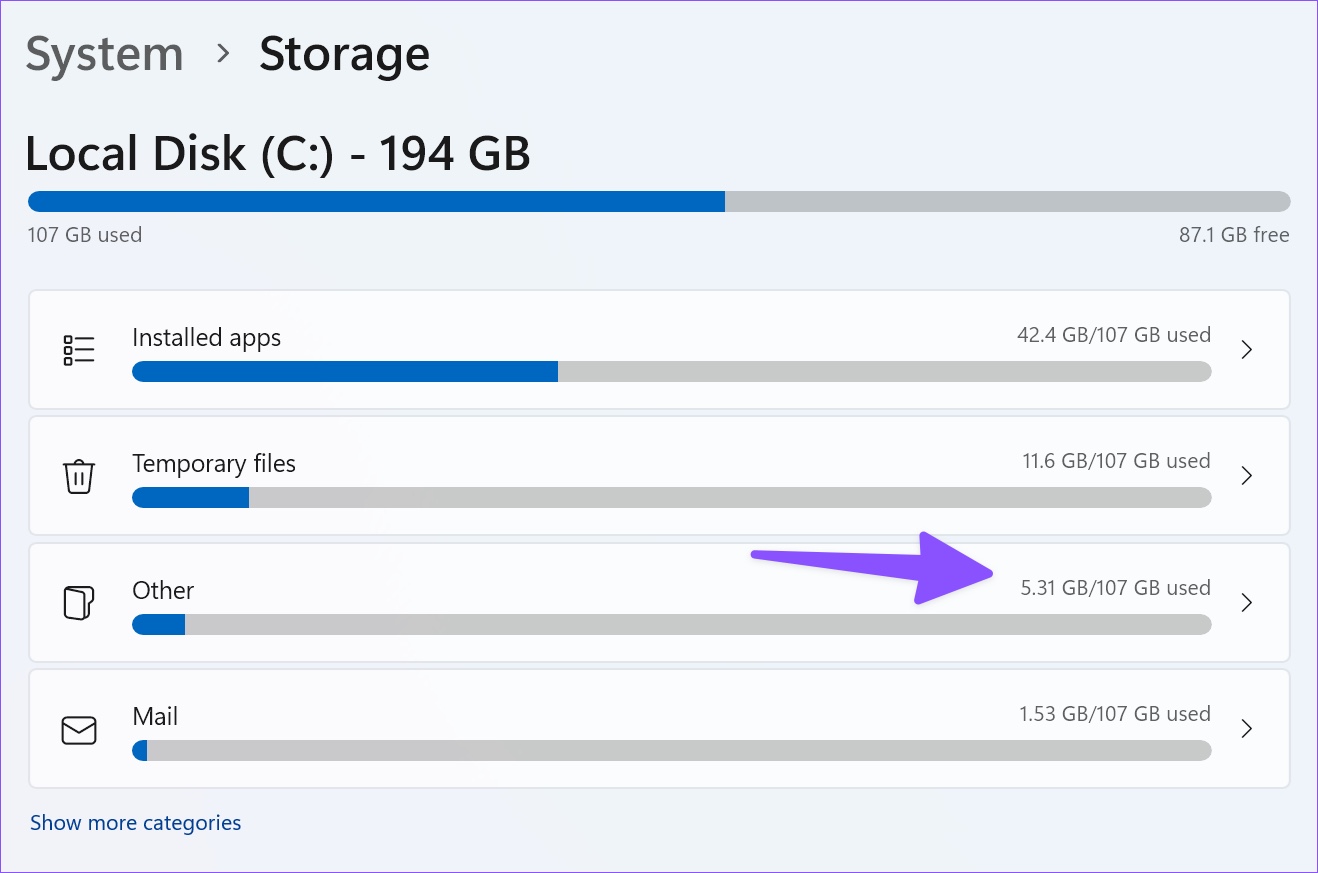Viewport: 1318px width, 873px height.
Task: Open Temporary files via right chevron
Action: [1247, 476]
